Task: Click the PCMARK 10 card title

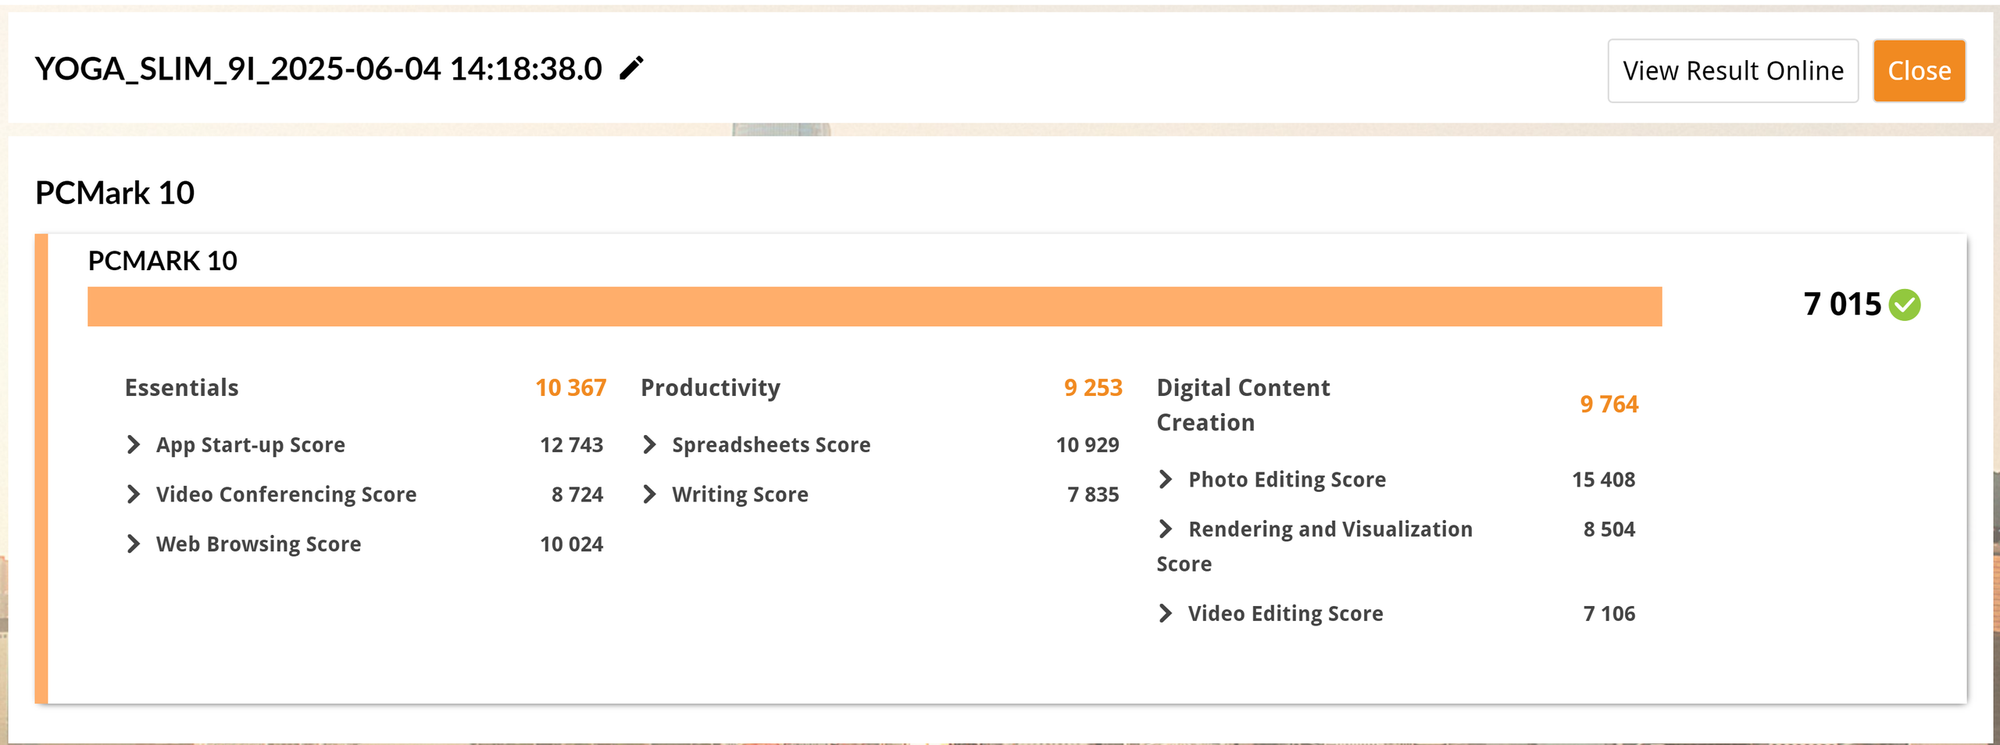Action: (163, 261)
